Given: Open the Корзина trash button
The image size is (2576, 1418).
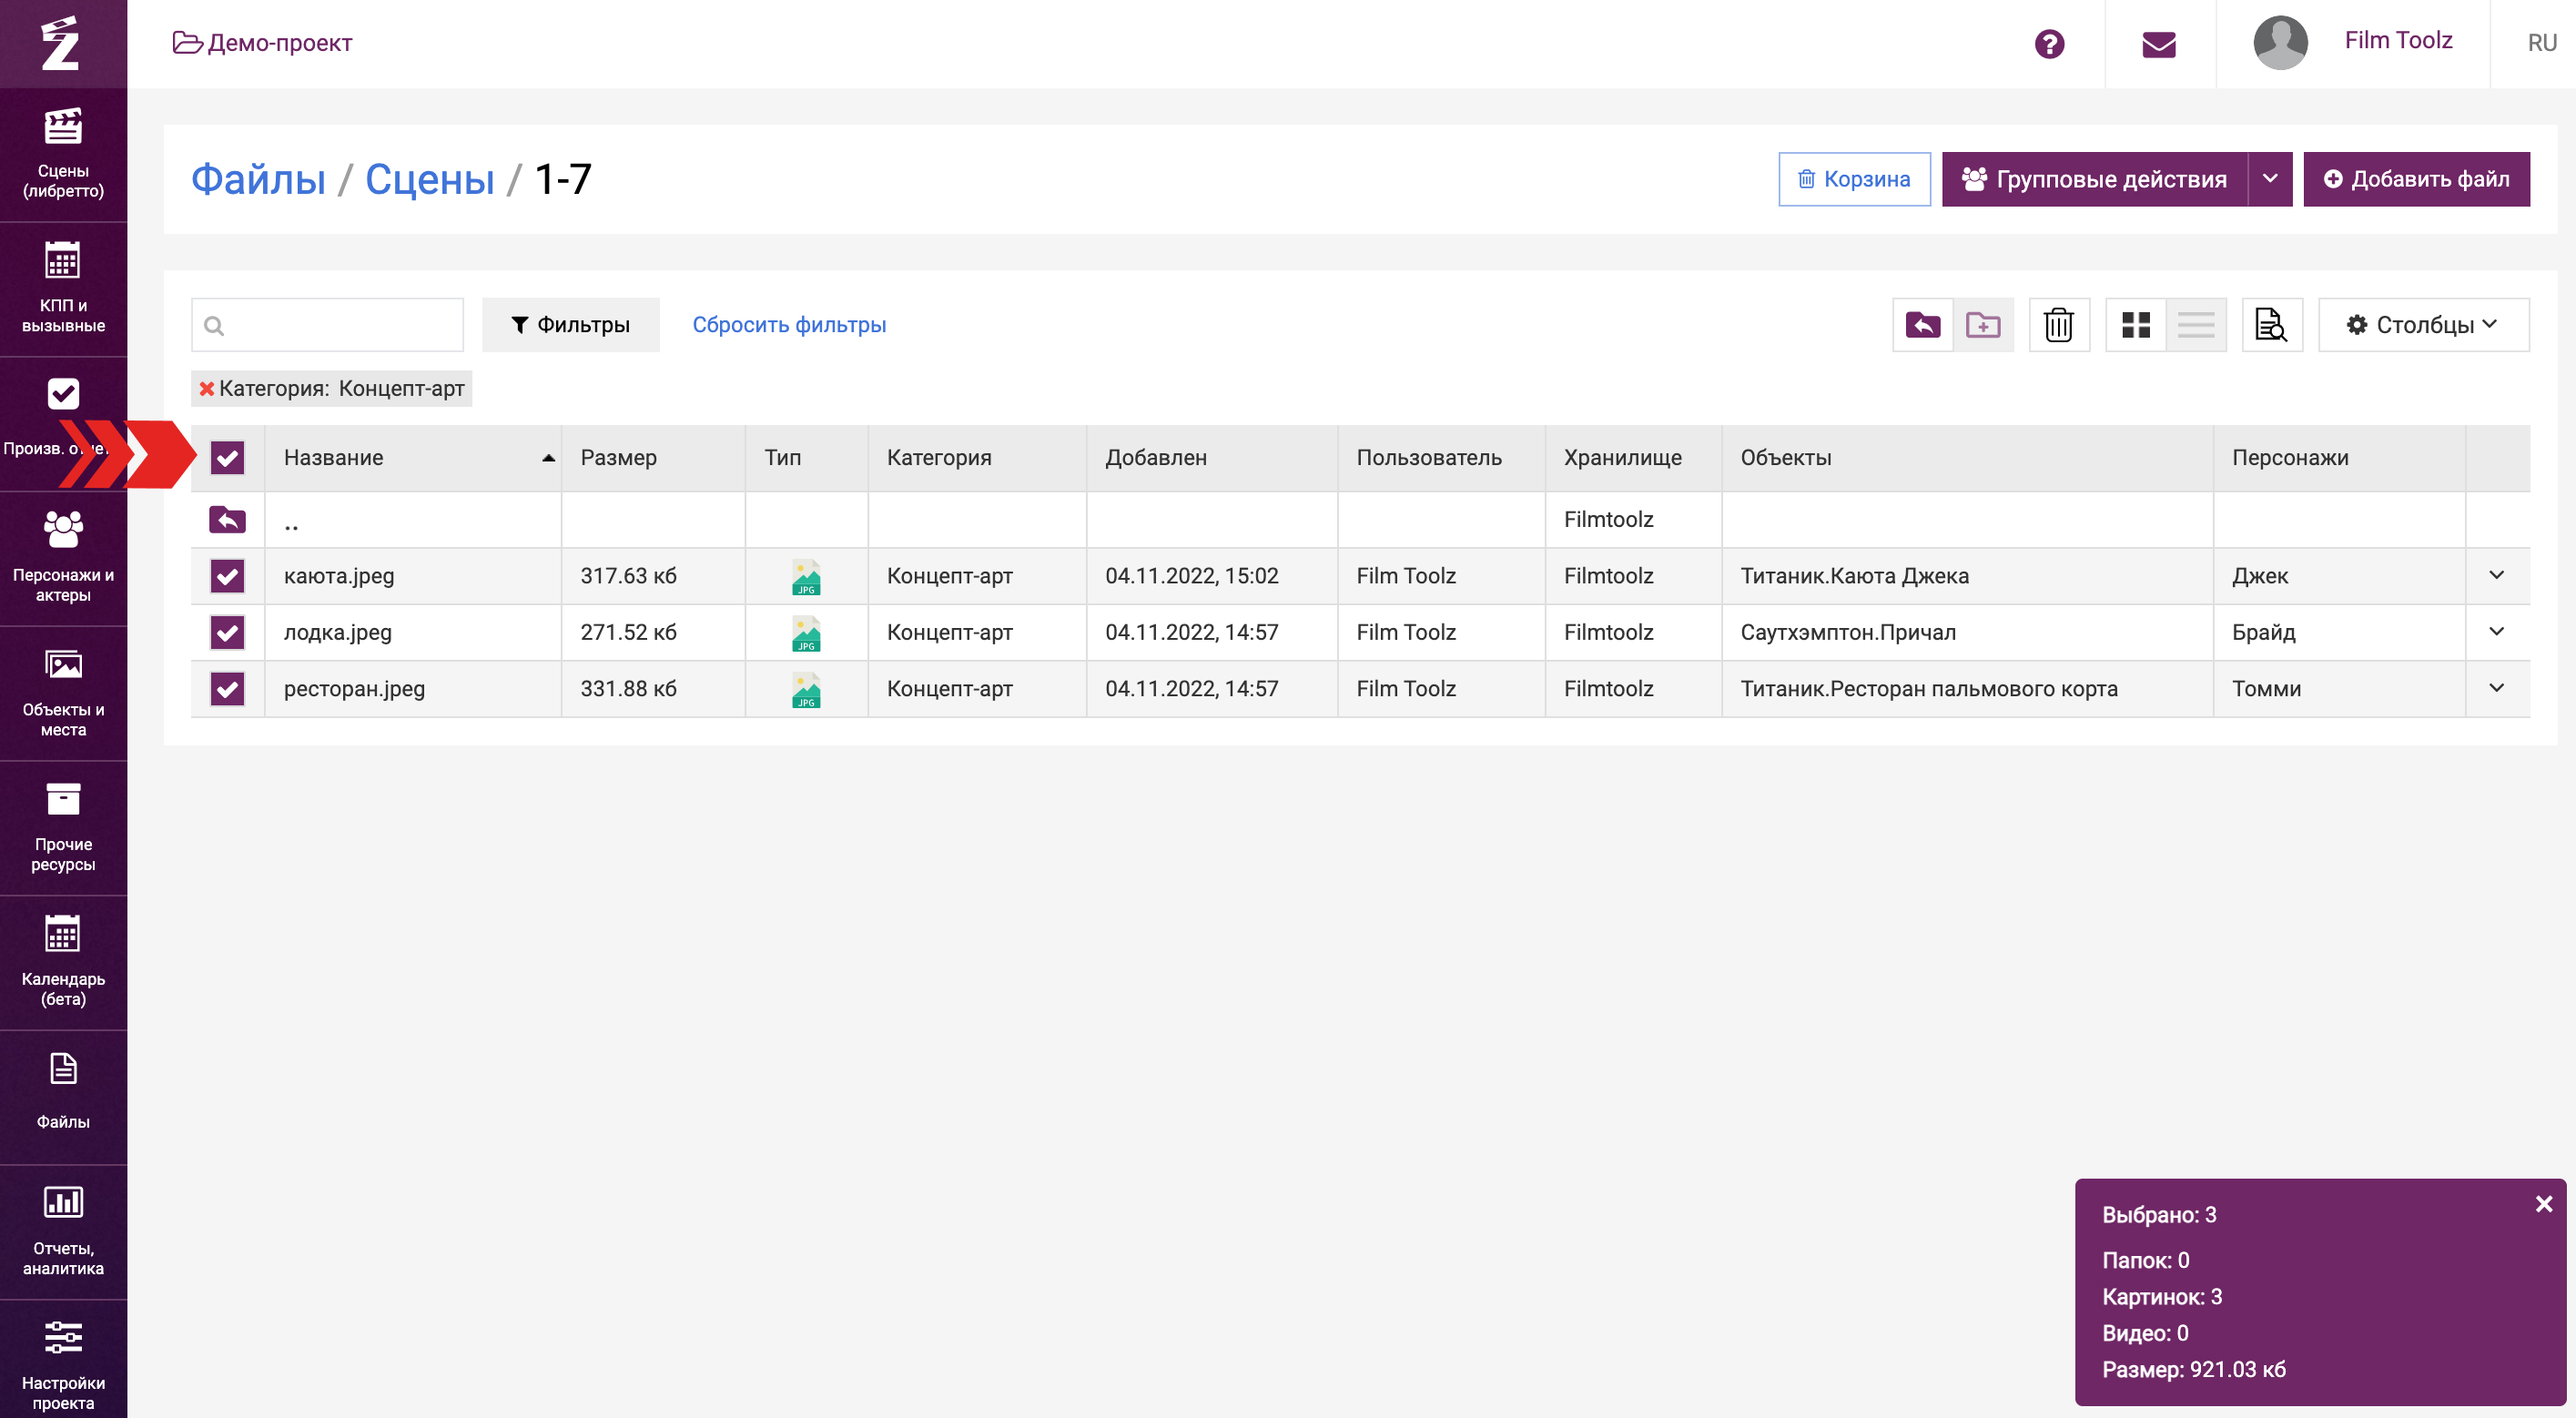Looking at the screenshot, I should [1854, 179].
